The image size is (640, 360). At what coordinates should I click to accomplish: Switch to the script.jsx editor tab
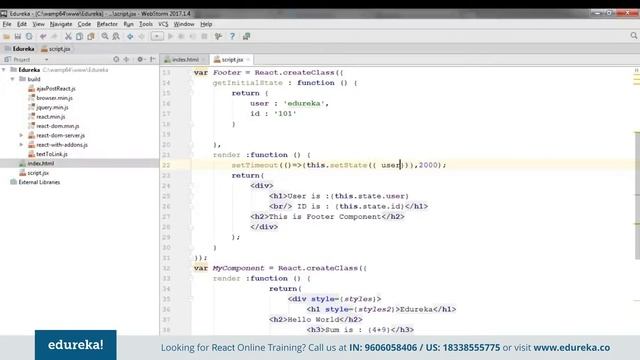coord(232,60)
